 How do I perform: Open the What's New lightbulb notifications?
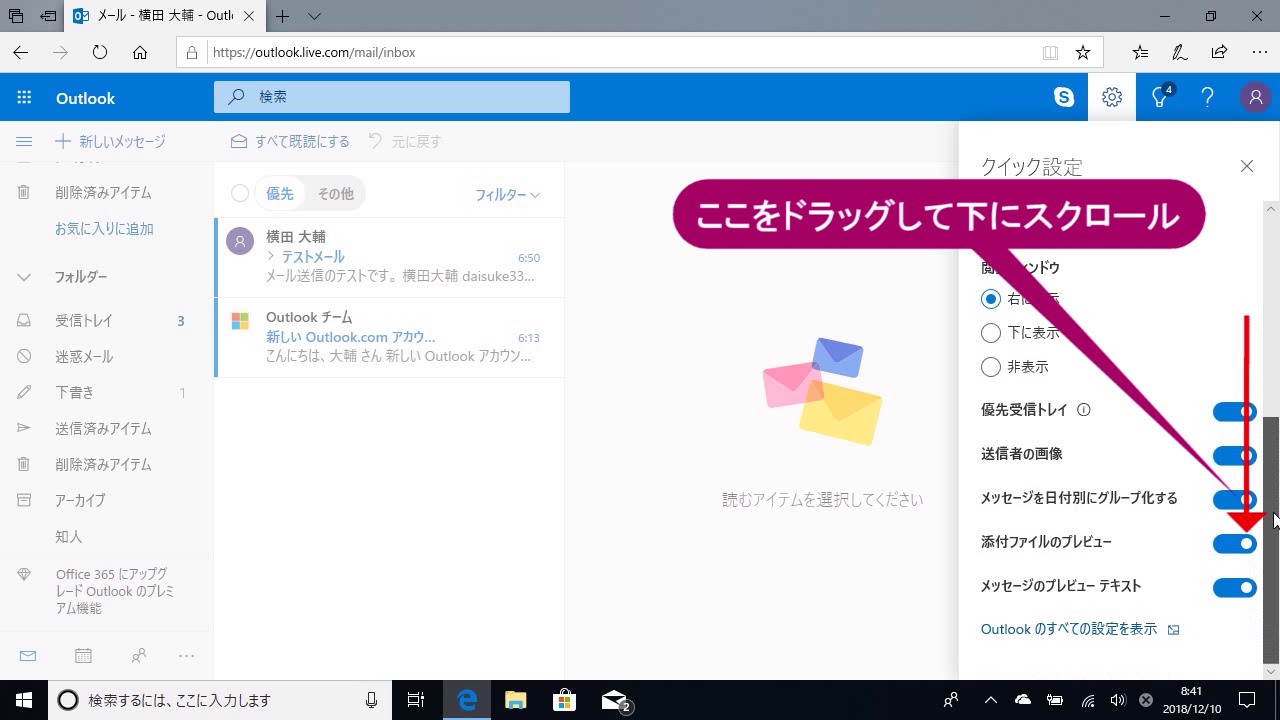[1160, 97]
